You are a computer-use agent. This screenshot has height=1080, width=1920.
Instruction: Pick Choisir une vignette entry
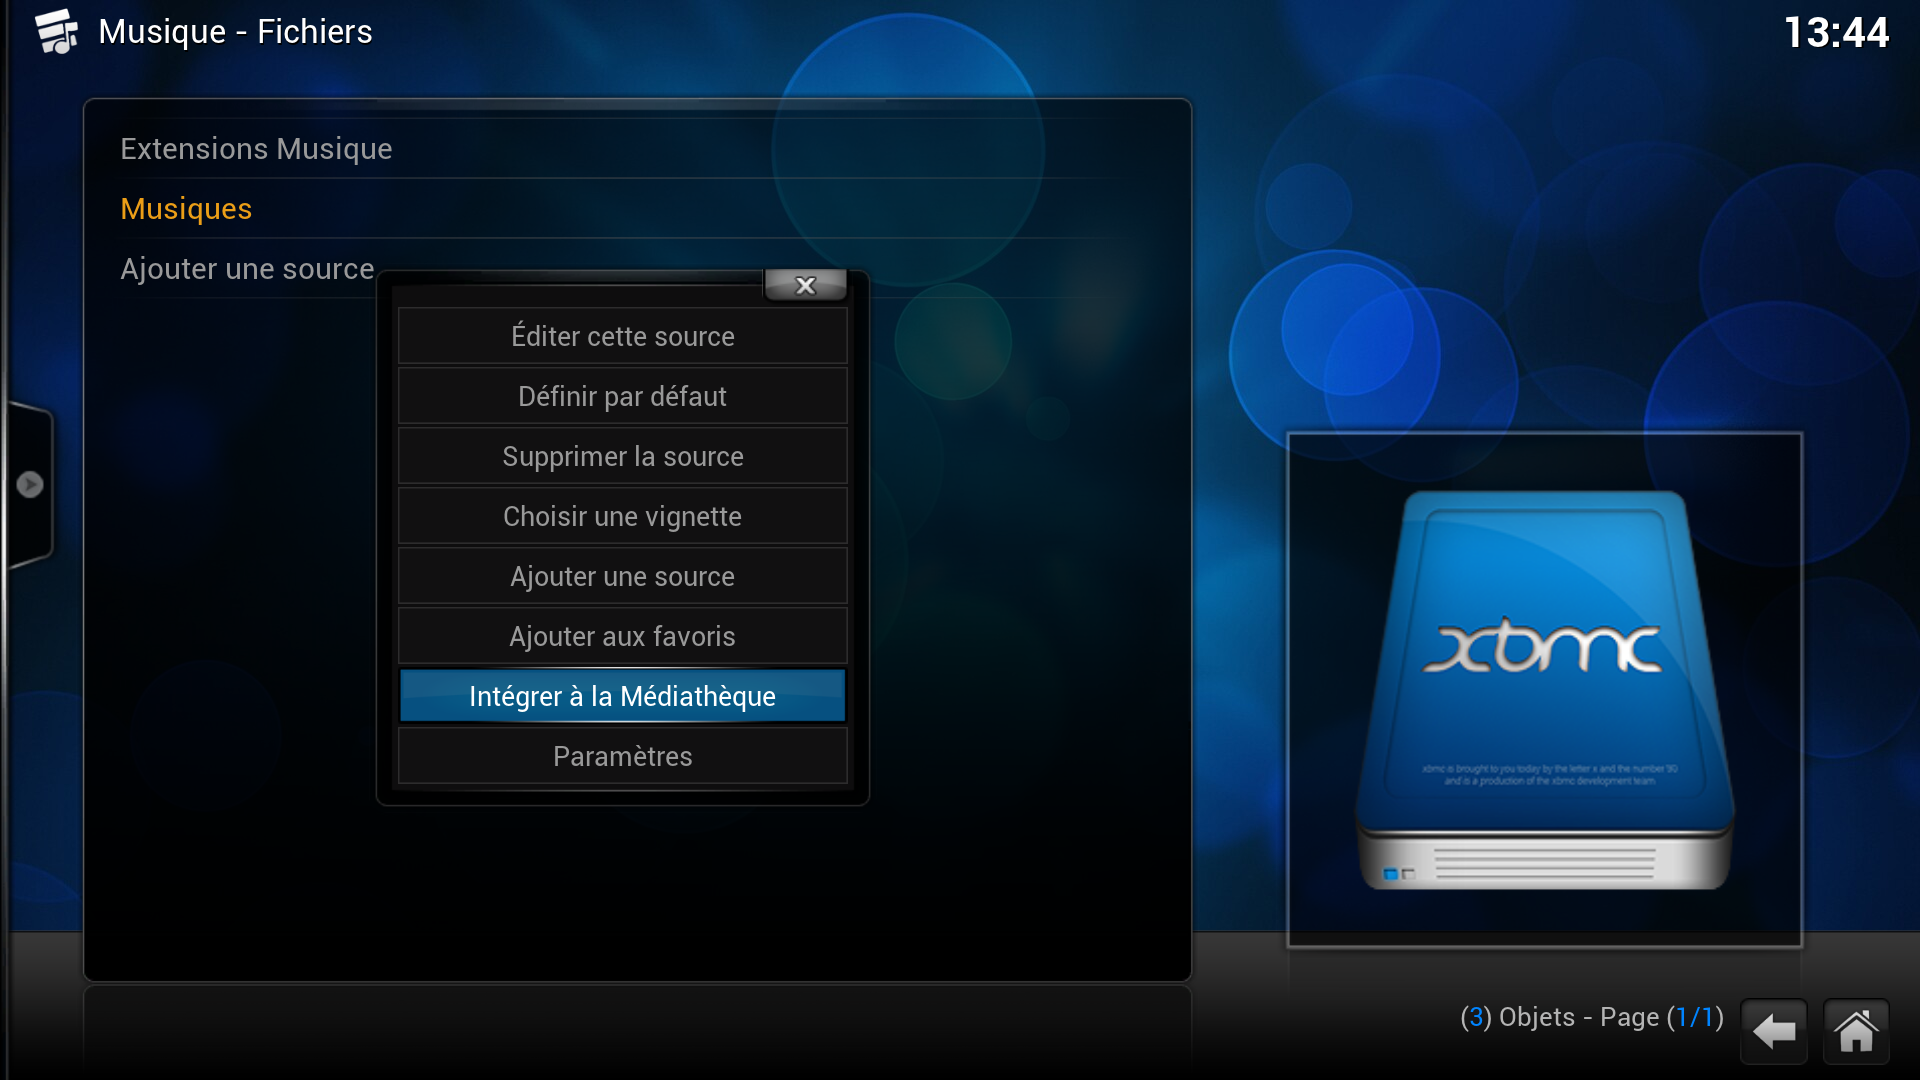point(623,516)
